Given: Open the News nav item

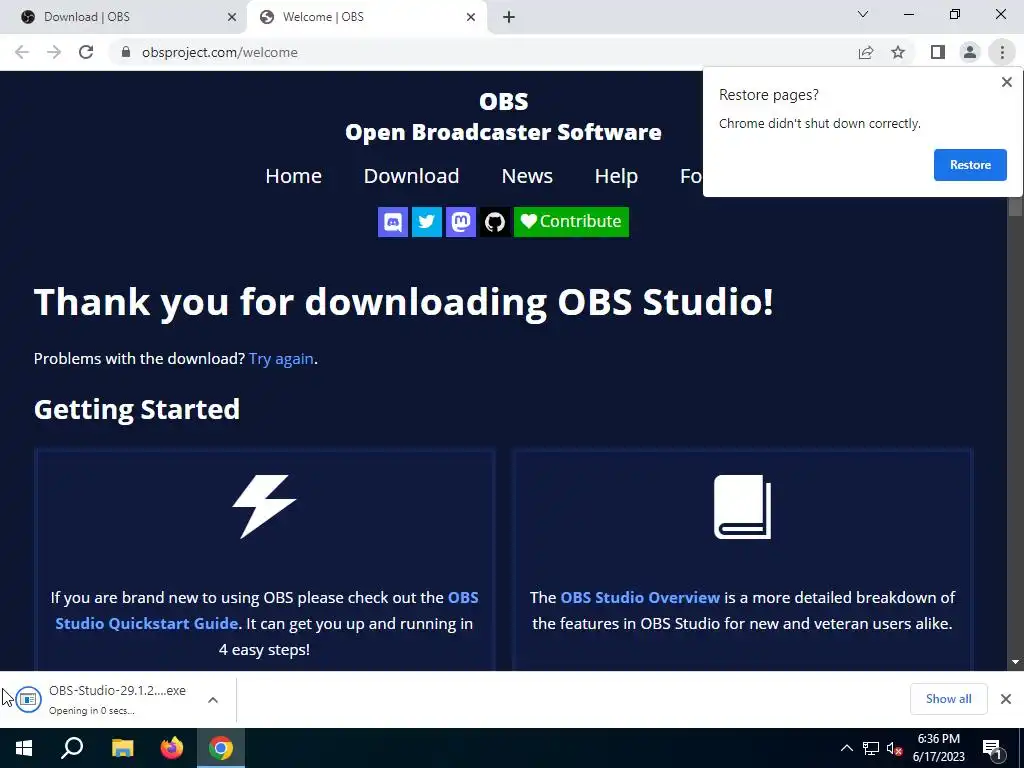Looking at the screenshot, I should (x=527, y=176).
